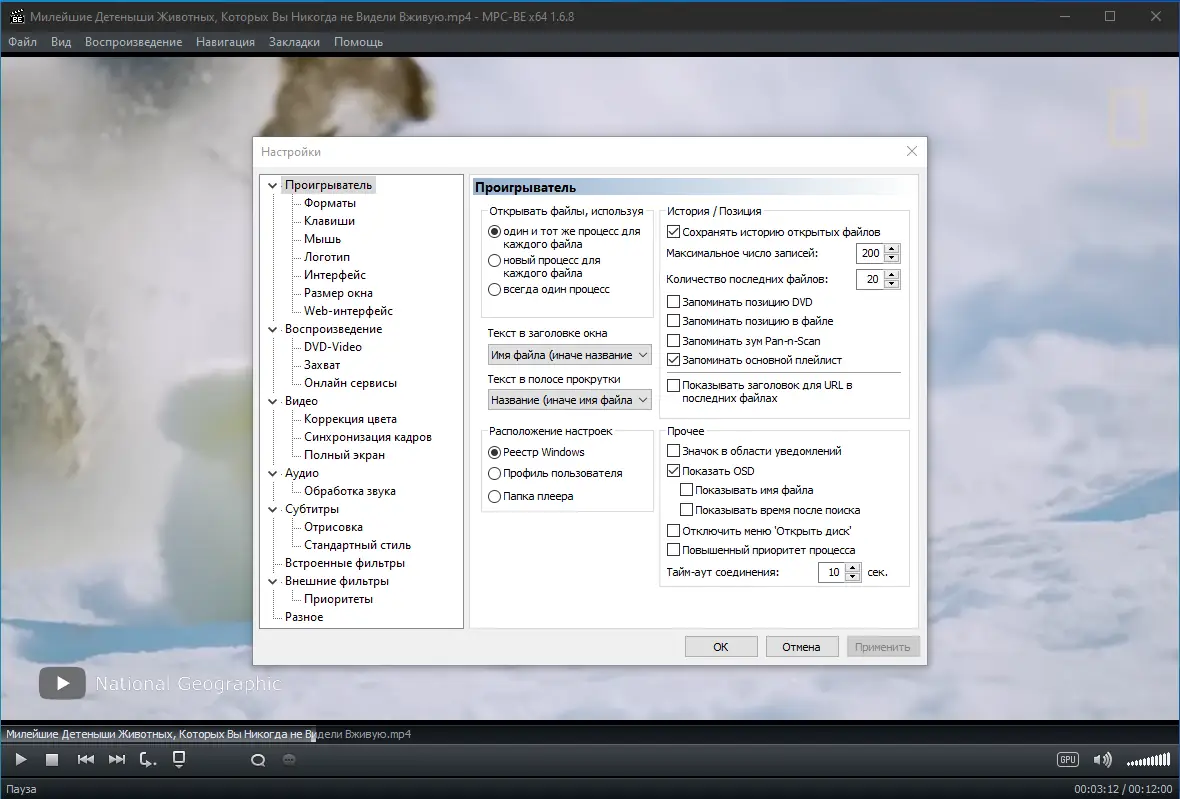This screenshot has width=1180, height=799.
Task: Select Встроенные фильтры in settings tree
Action: pyautogui.click(x=345, y=564)
